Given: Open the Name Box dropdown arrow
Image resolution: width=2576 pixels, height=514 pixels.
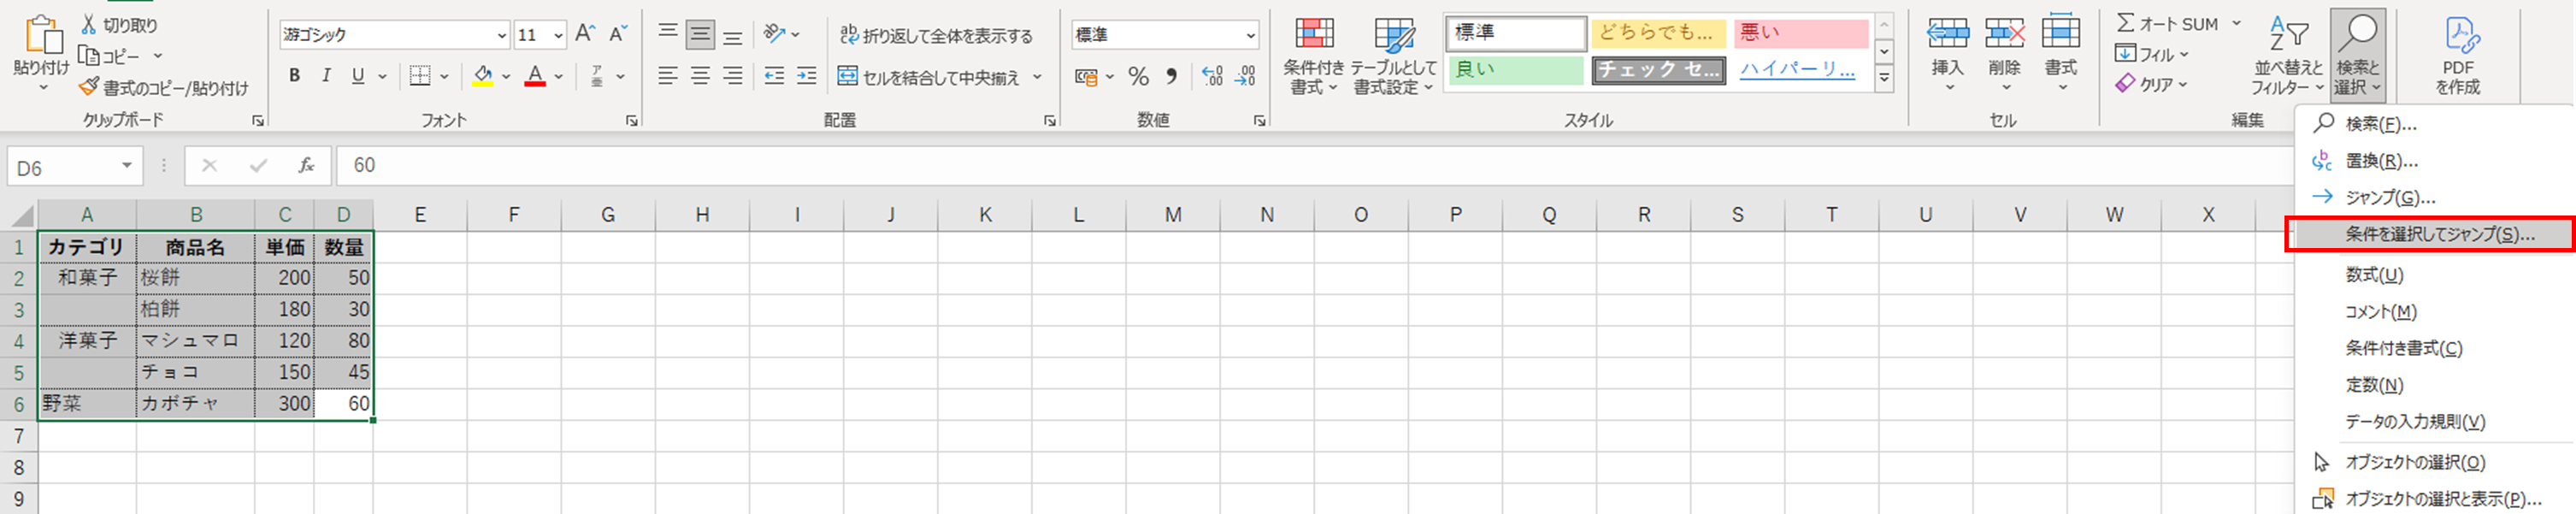Looking at the screenshot, I should point(127,166).
